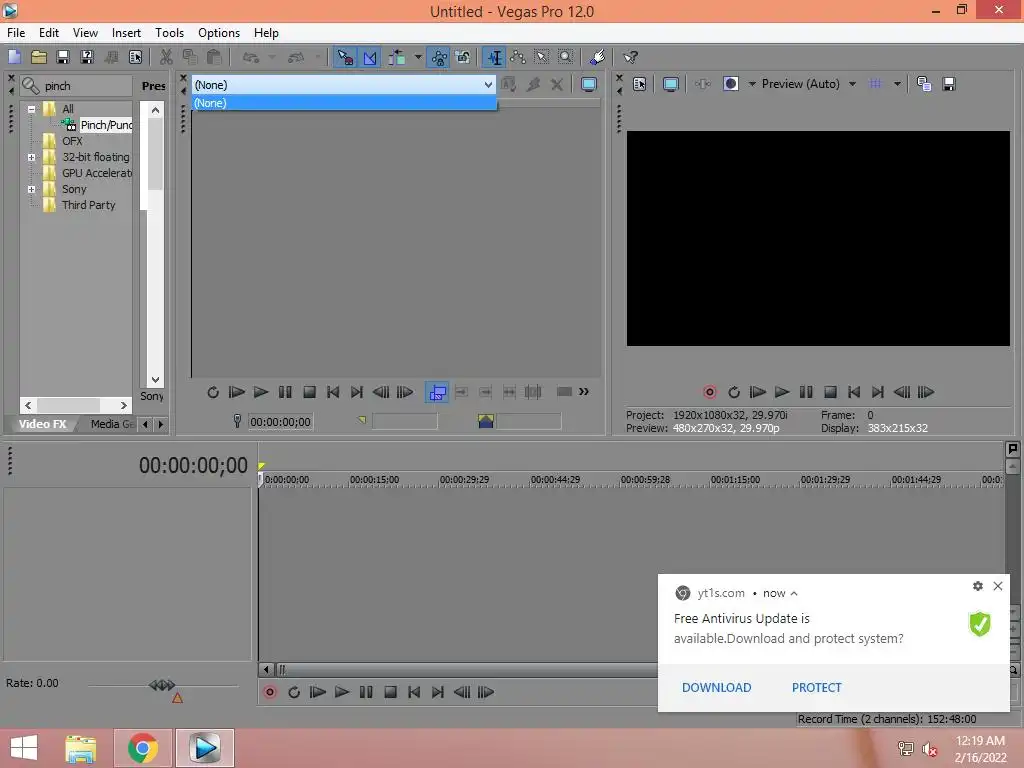
Task: Open the File menu
Action: pos(16,33)
